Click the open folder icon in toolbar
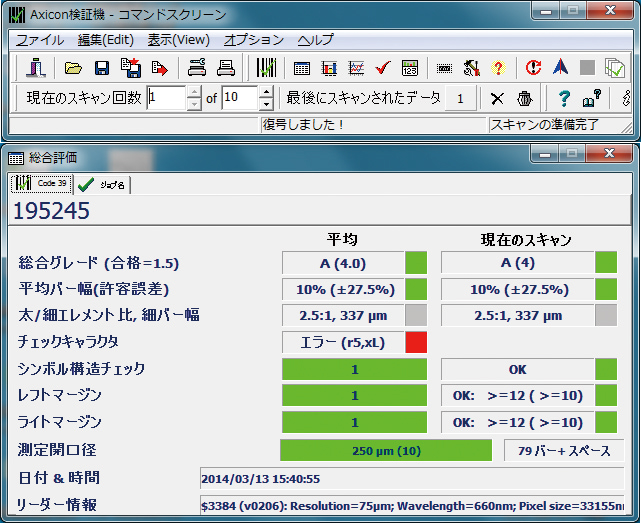Screen dimensions: 641x523 (73, 68)
